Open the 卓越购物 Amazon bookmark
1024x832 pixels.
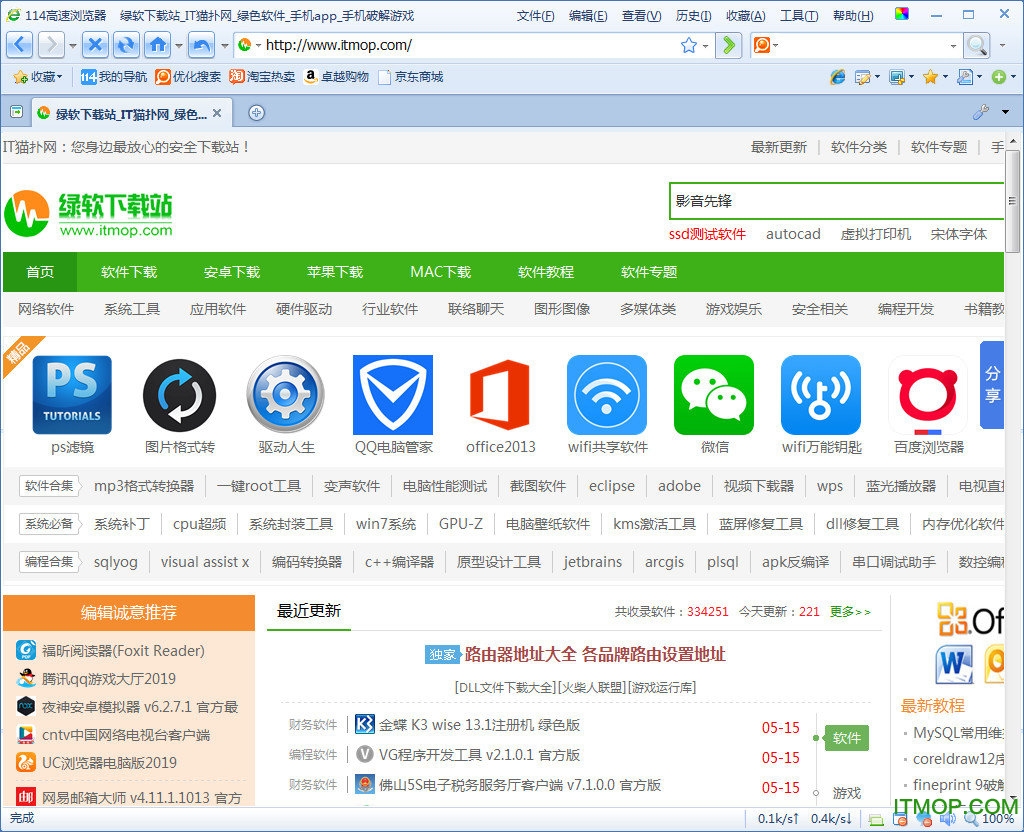[337, 77]
